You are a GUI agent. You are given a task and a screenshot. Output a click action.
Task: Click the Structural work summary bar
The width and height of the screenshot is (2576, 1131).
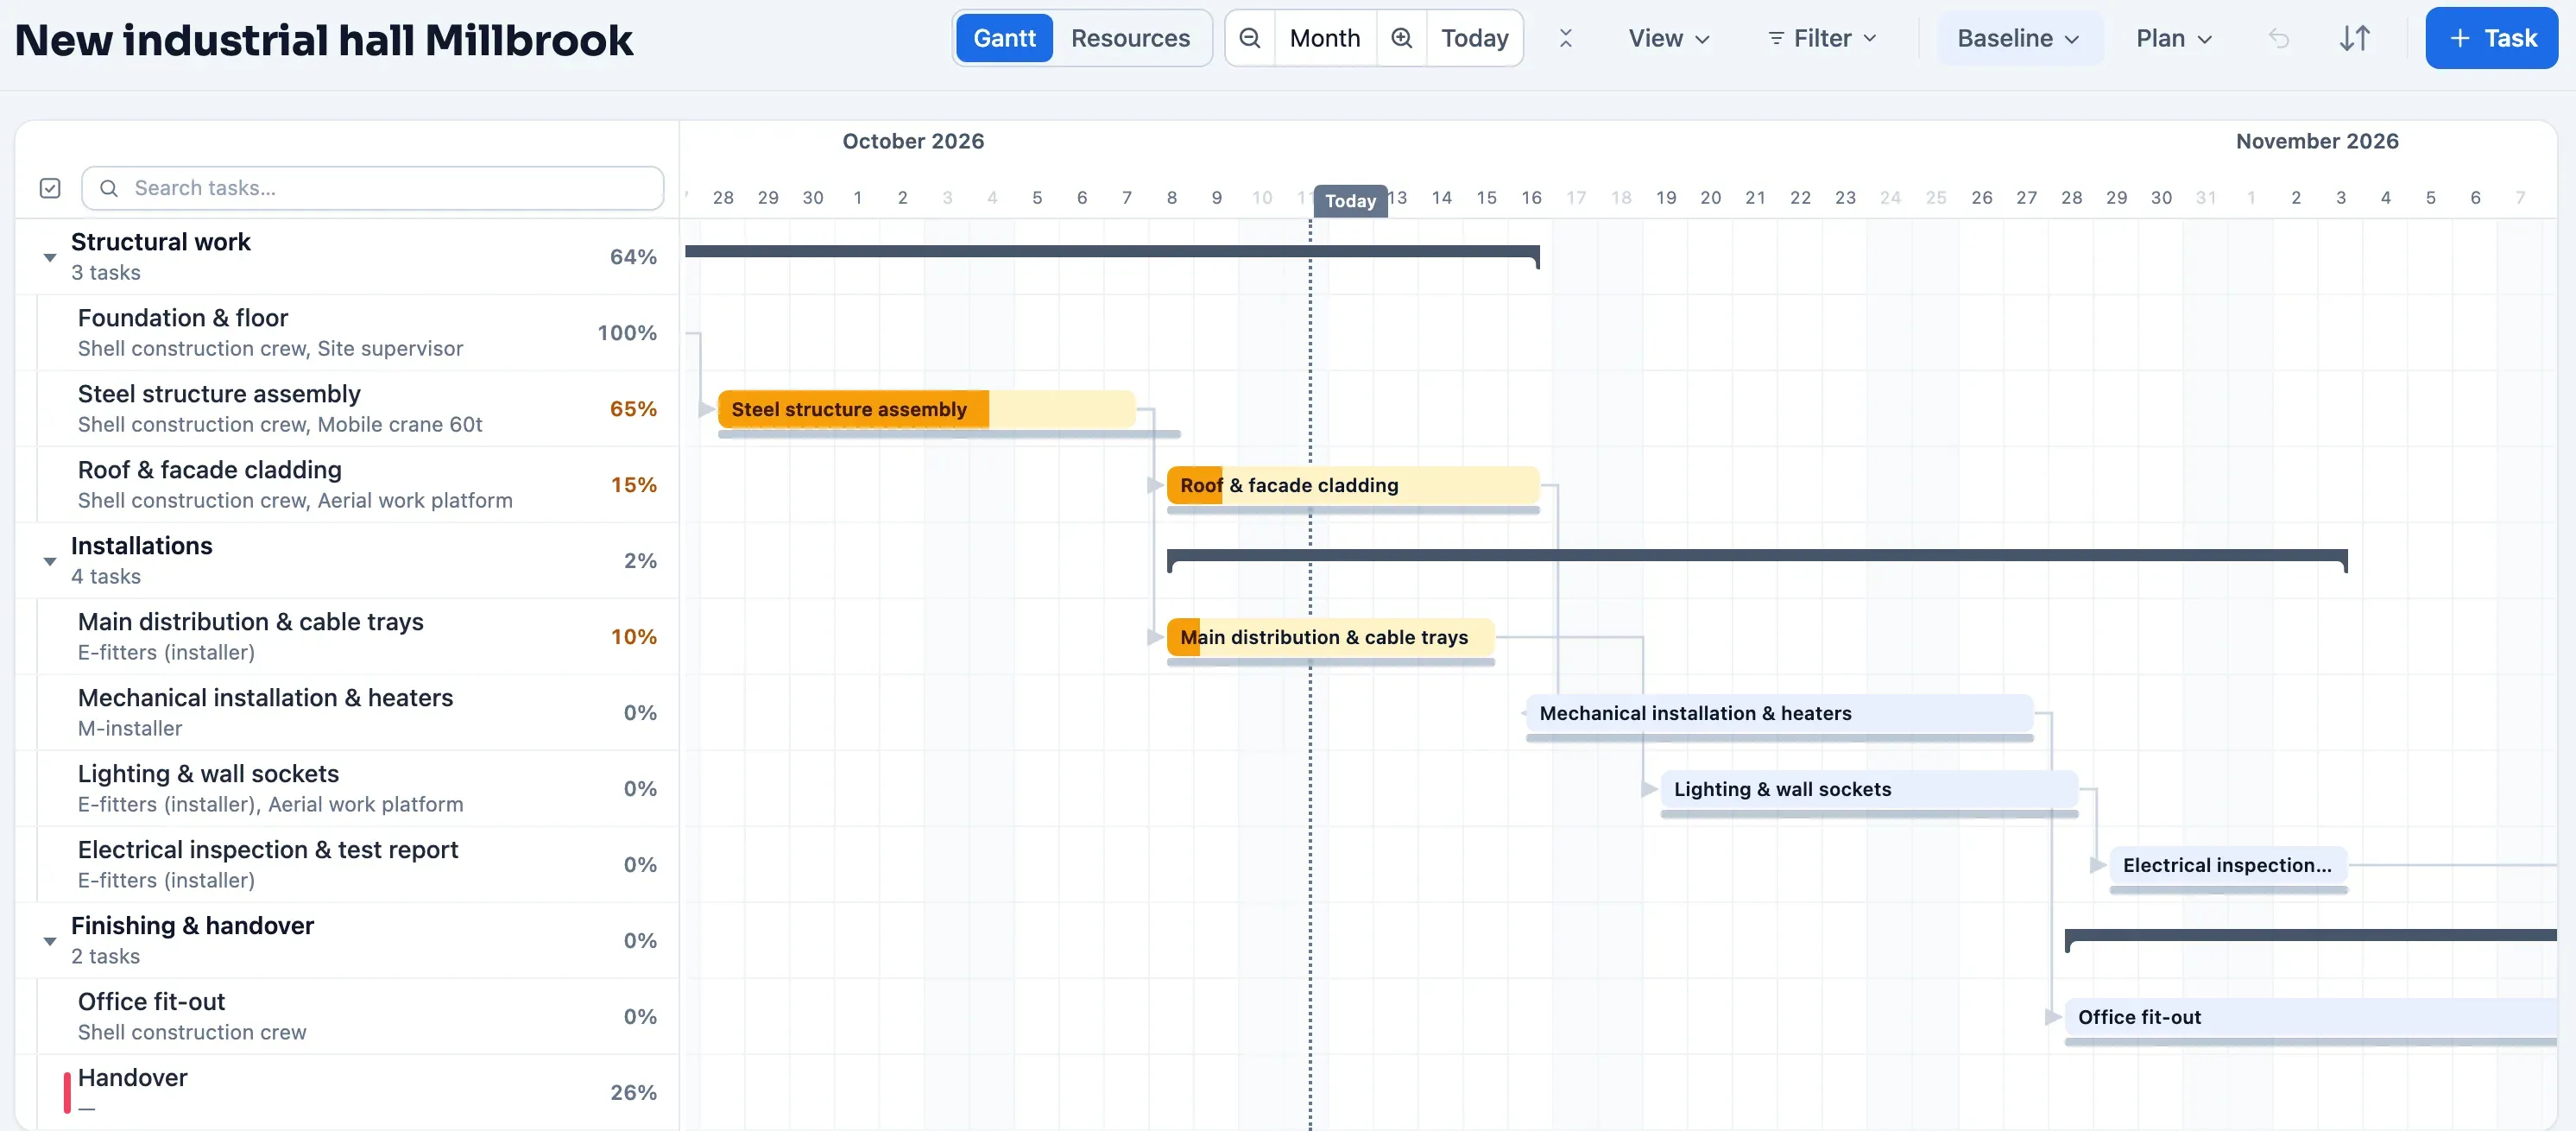1112,252
